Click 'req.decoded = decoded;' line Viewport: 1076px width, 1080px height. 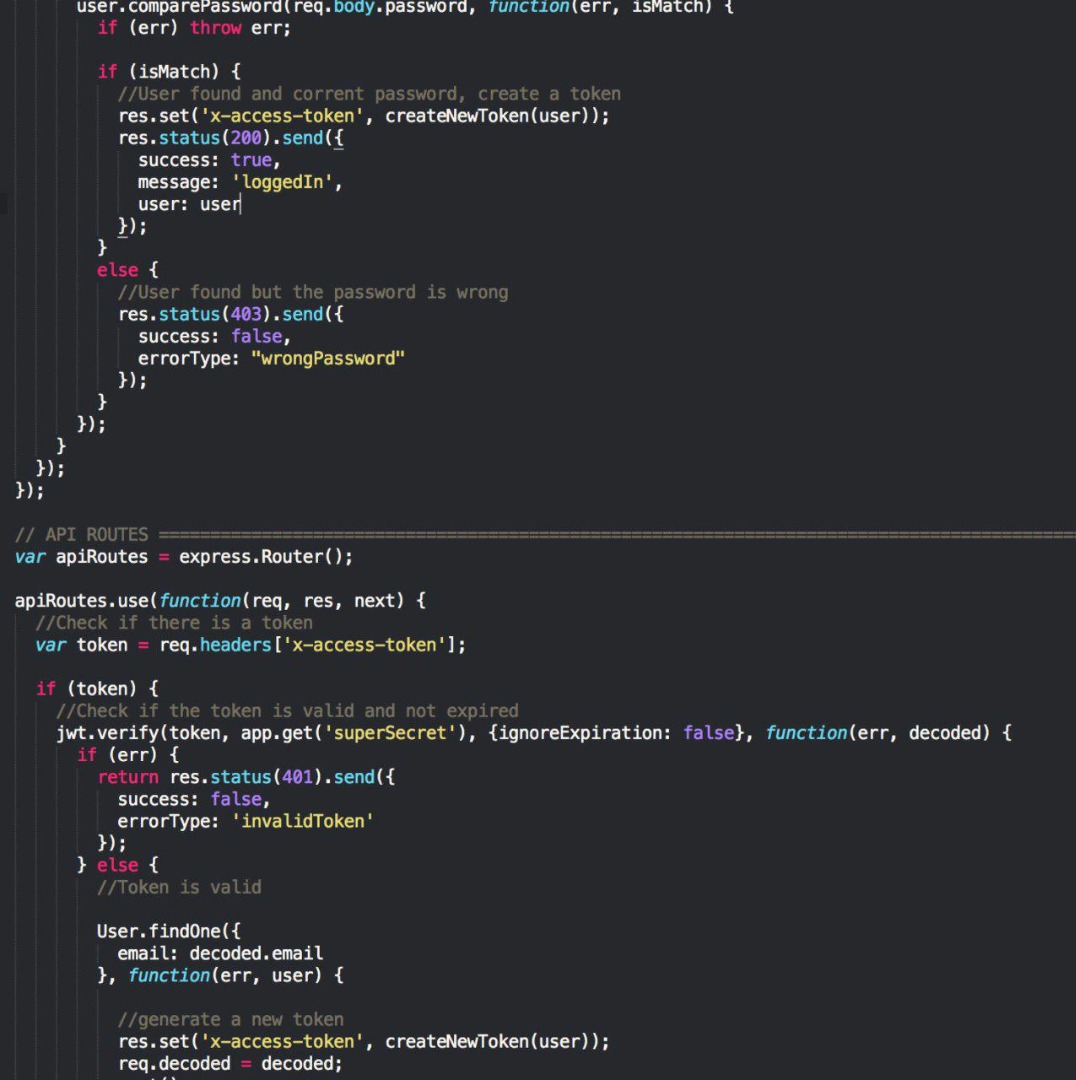tap(231, 1063)
